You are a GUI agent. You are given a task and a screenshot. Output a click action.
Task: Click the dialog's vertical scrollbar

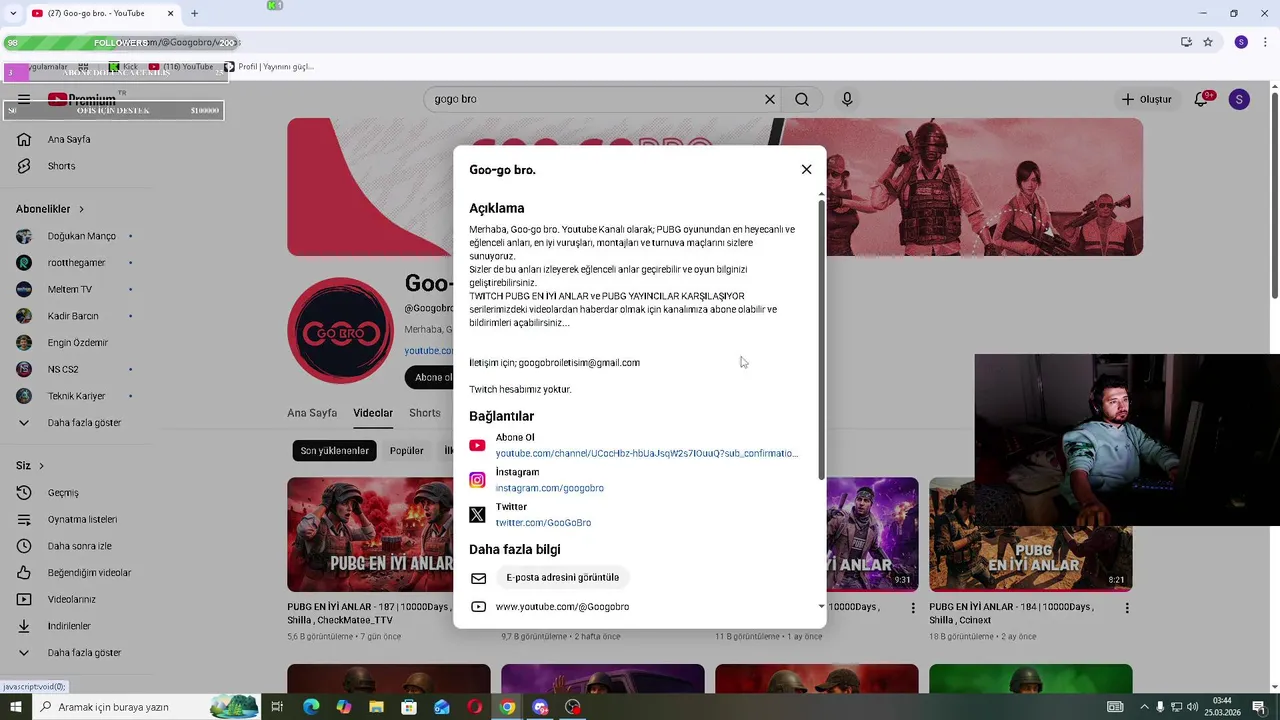[x=822, y=340]
